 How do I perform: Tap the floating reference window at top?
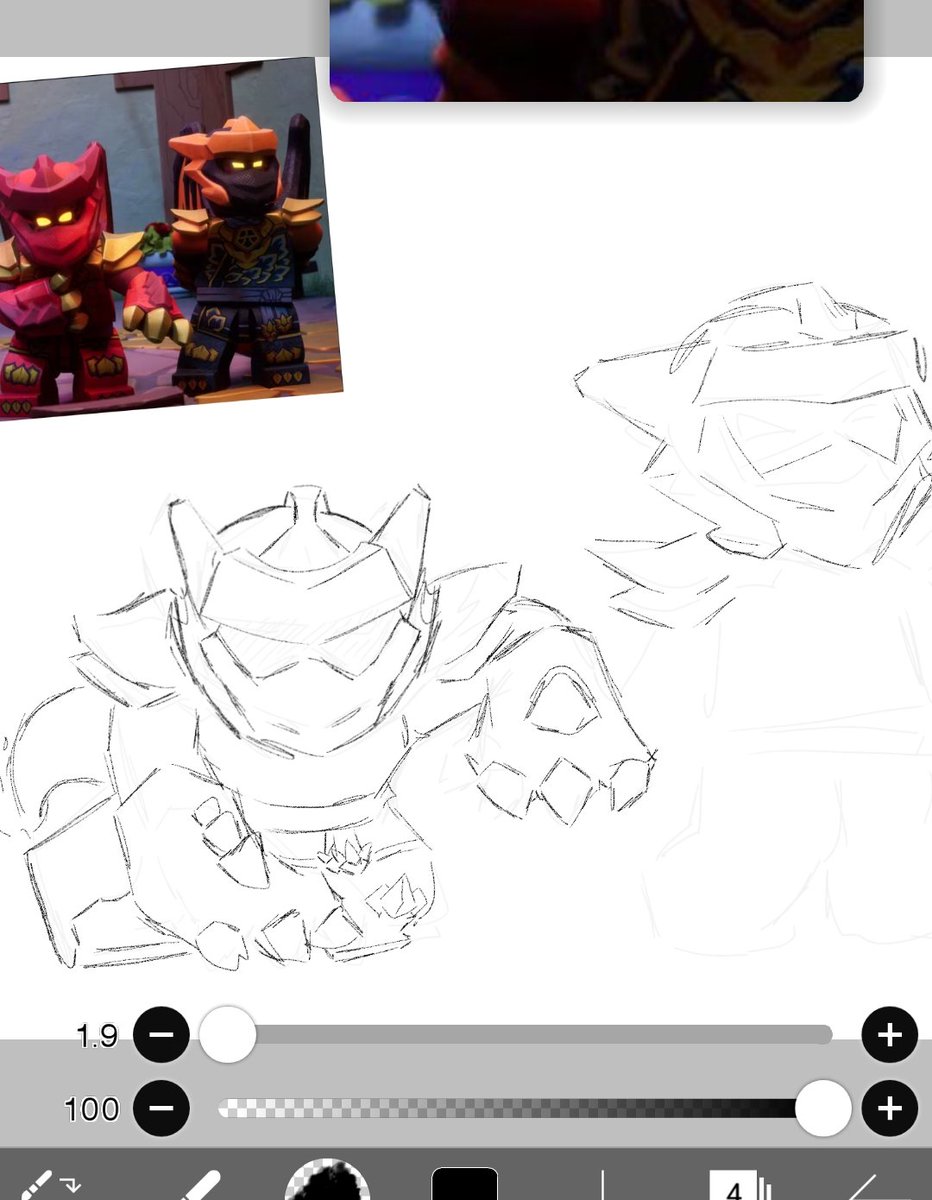click(x=596, y=50)
